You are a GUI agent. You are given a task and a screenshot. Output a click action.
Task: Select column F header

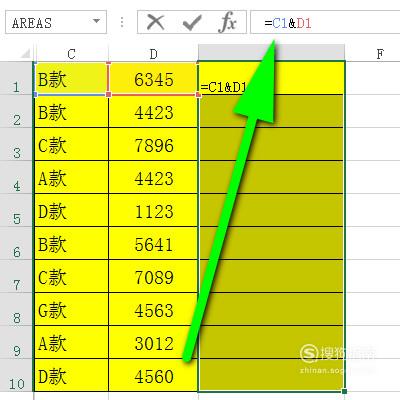pyautogui.click(x=380, y=53)
